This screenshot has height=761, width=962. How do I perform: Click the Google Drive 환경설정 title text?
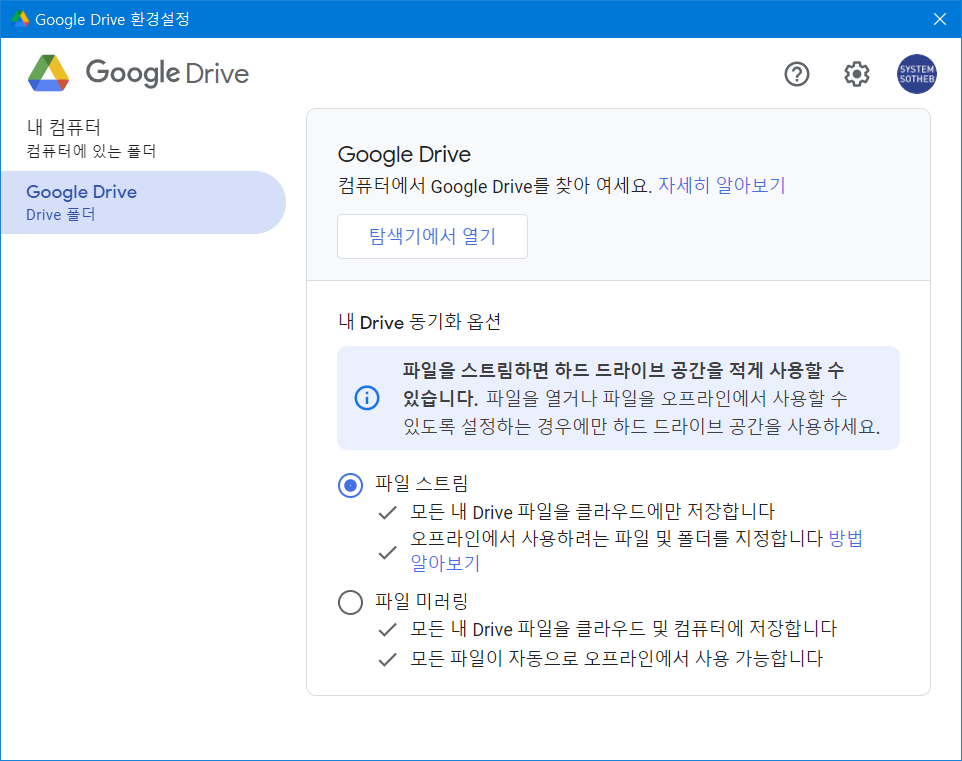[x=112, y=19]
